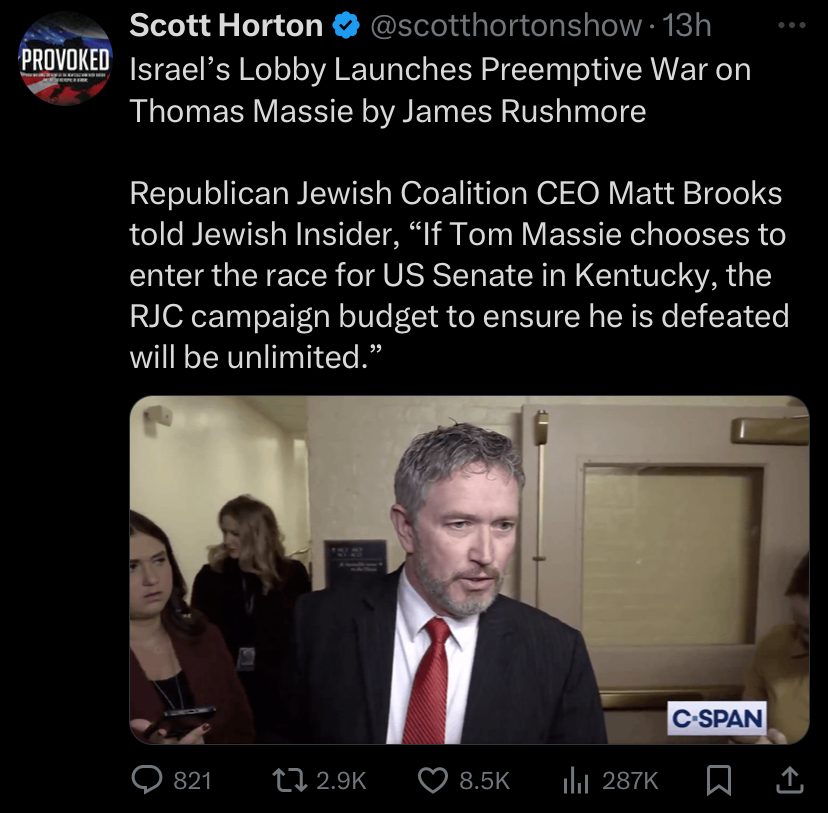The width and height of the screenshot is (828, 813).
Task: Click the repost arrows icon
Action: tap(289, 780)
